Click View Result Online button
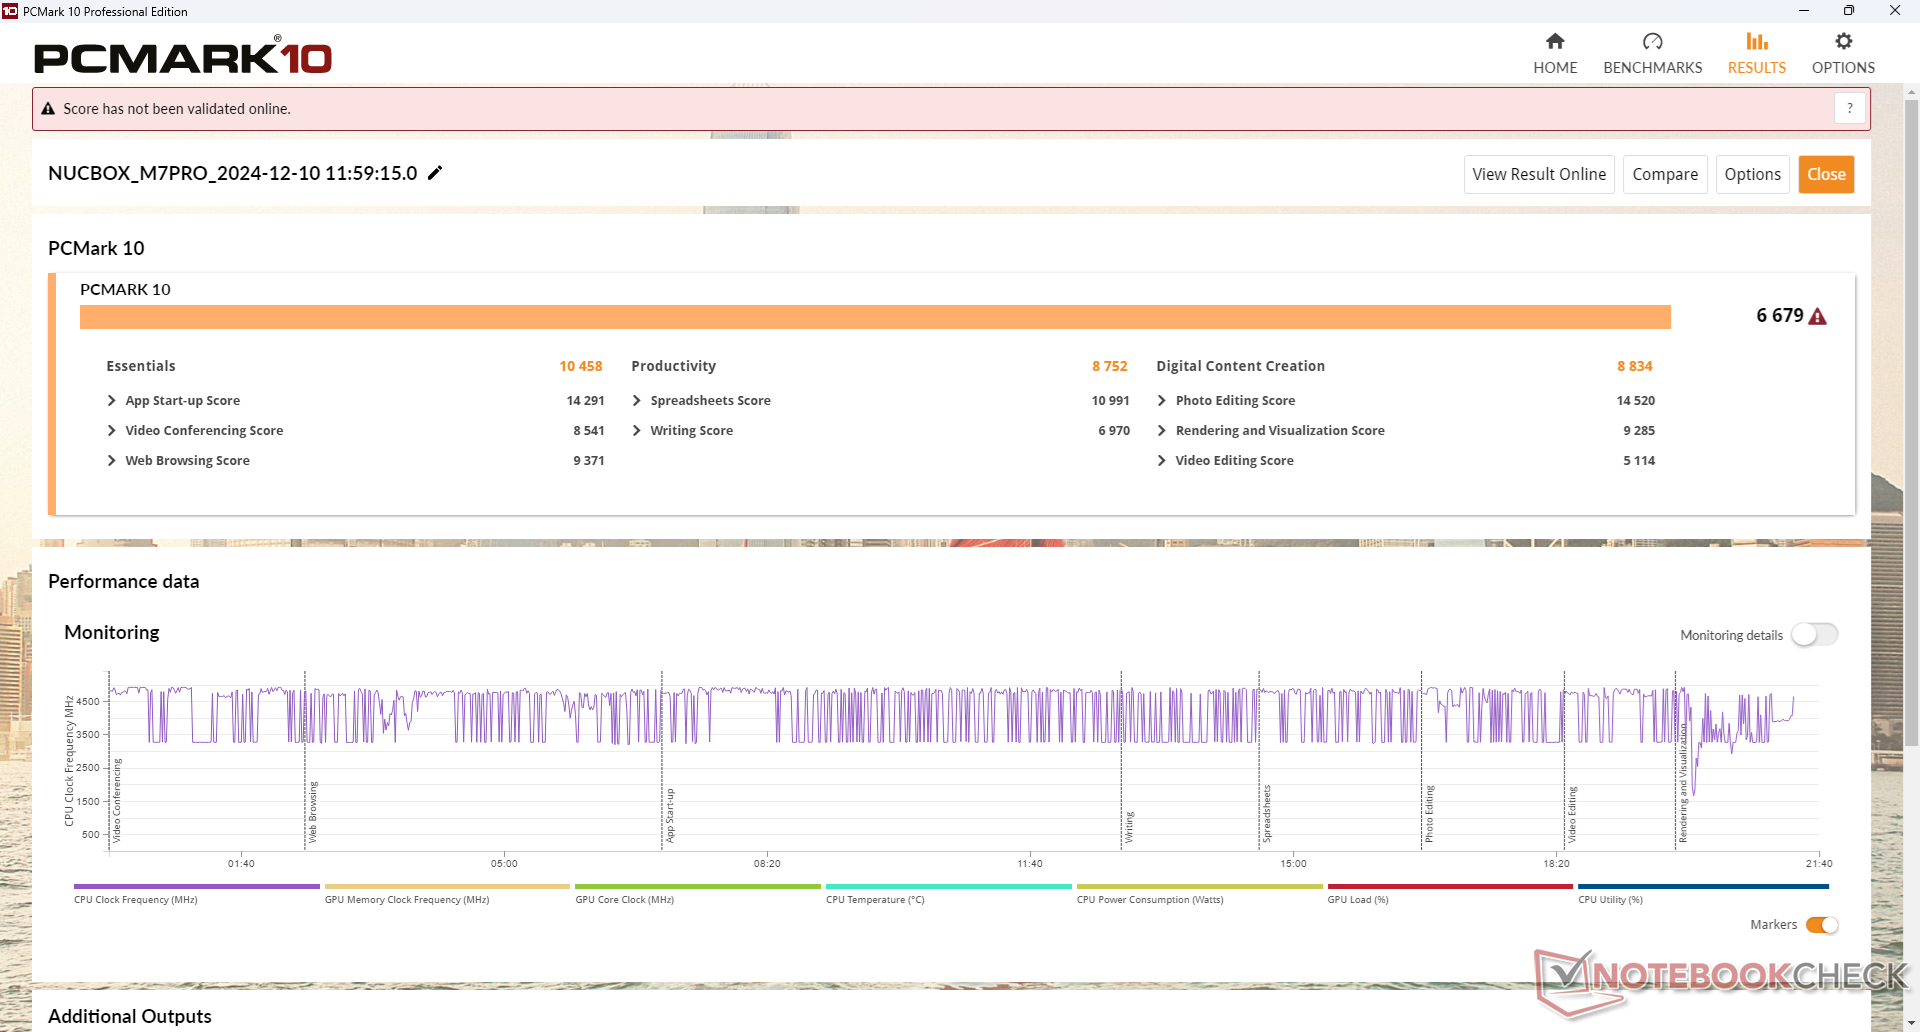Screen dimensions: 1920x1032 pyautogui.click(x=1539, y=174)
